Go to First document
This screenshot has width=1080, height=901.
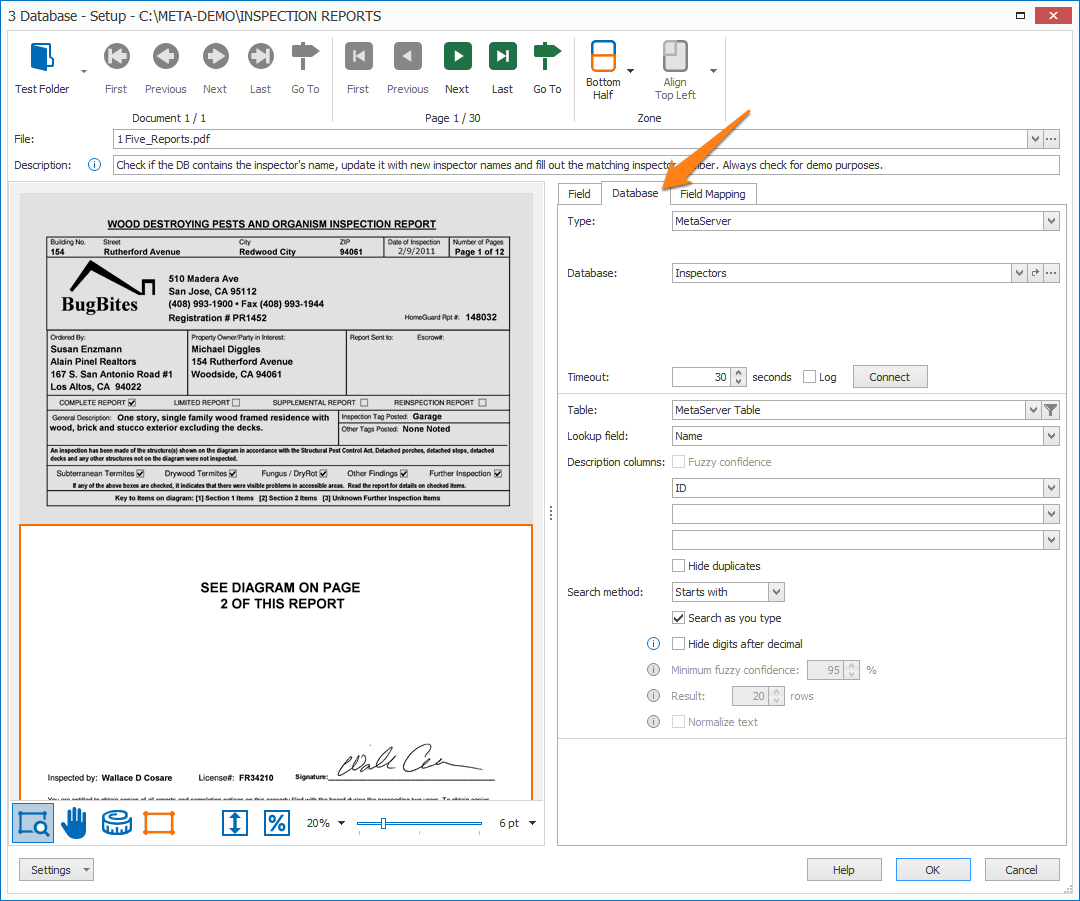[x=116, y=56]
